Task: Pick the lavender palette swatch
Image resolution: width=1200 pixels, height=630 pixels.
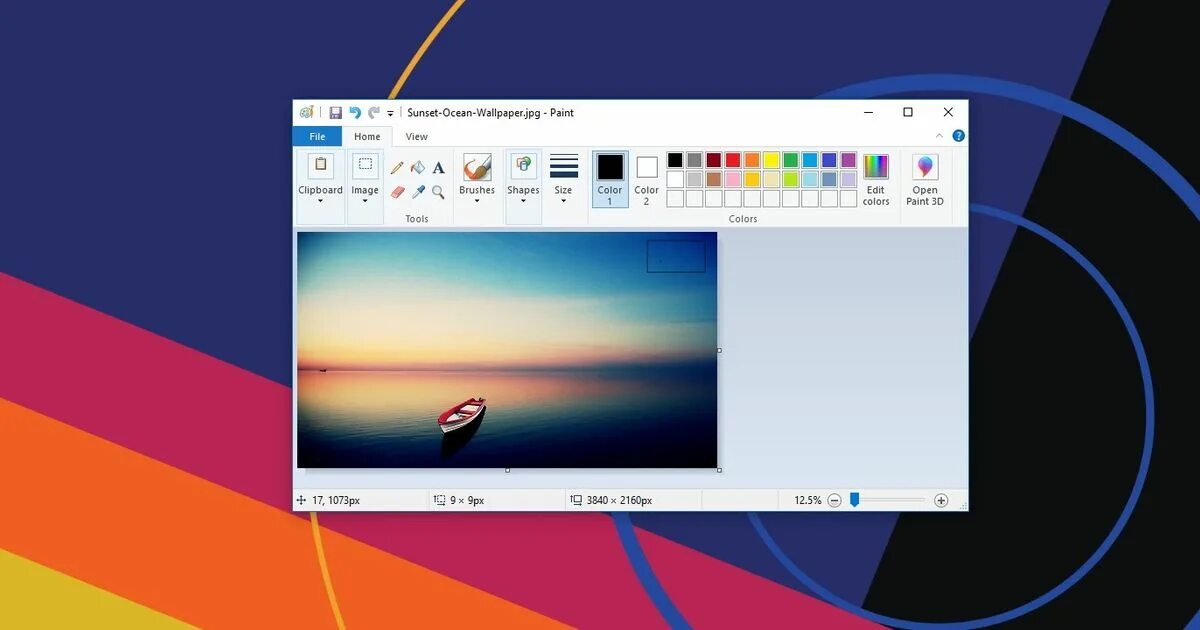Action: tap(849, 179)
